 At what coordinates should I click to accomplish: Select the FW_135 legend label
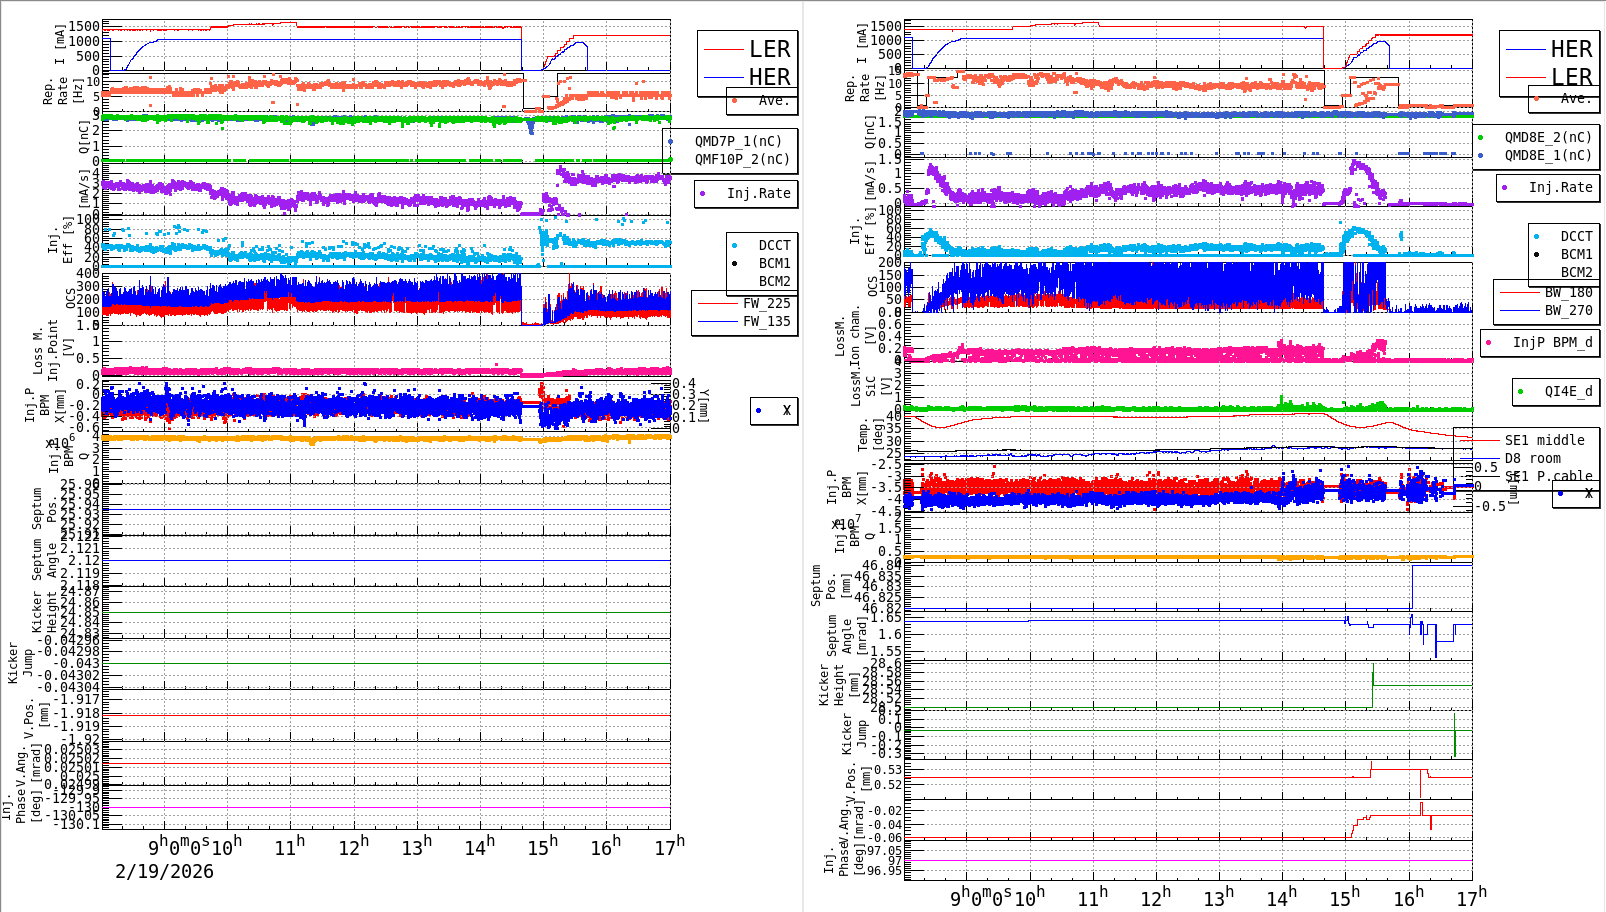767,321
